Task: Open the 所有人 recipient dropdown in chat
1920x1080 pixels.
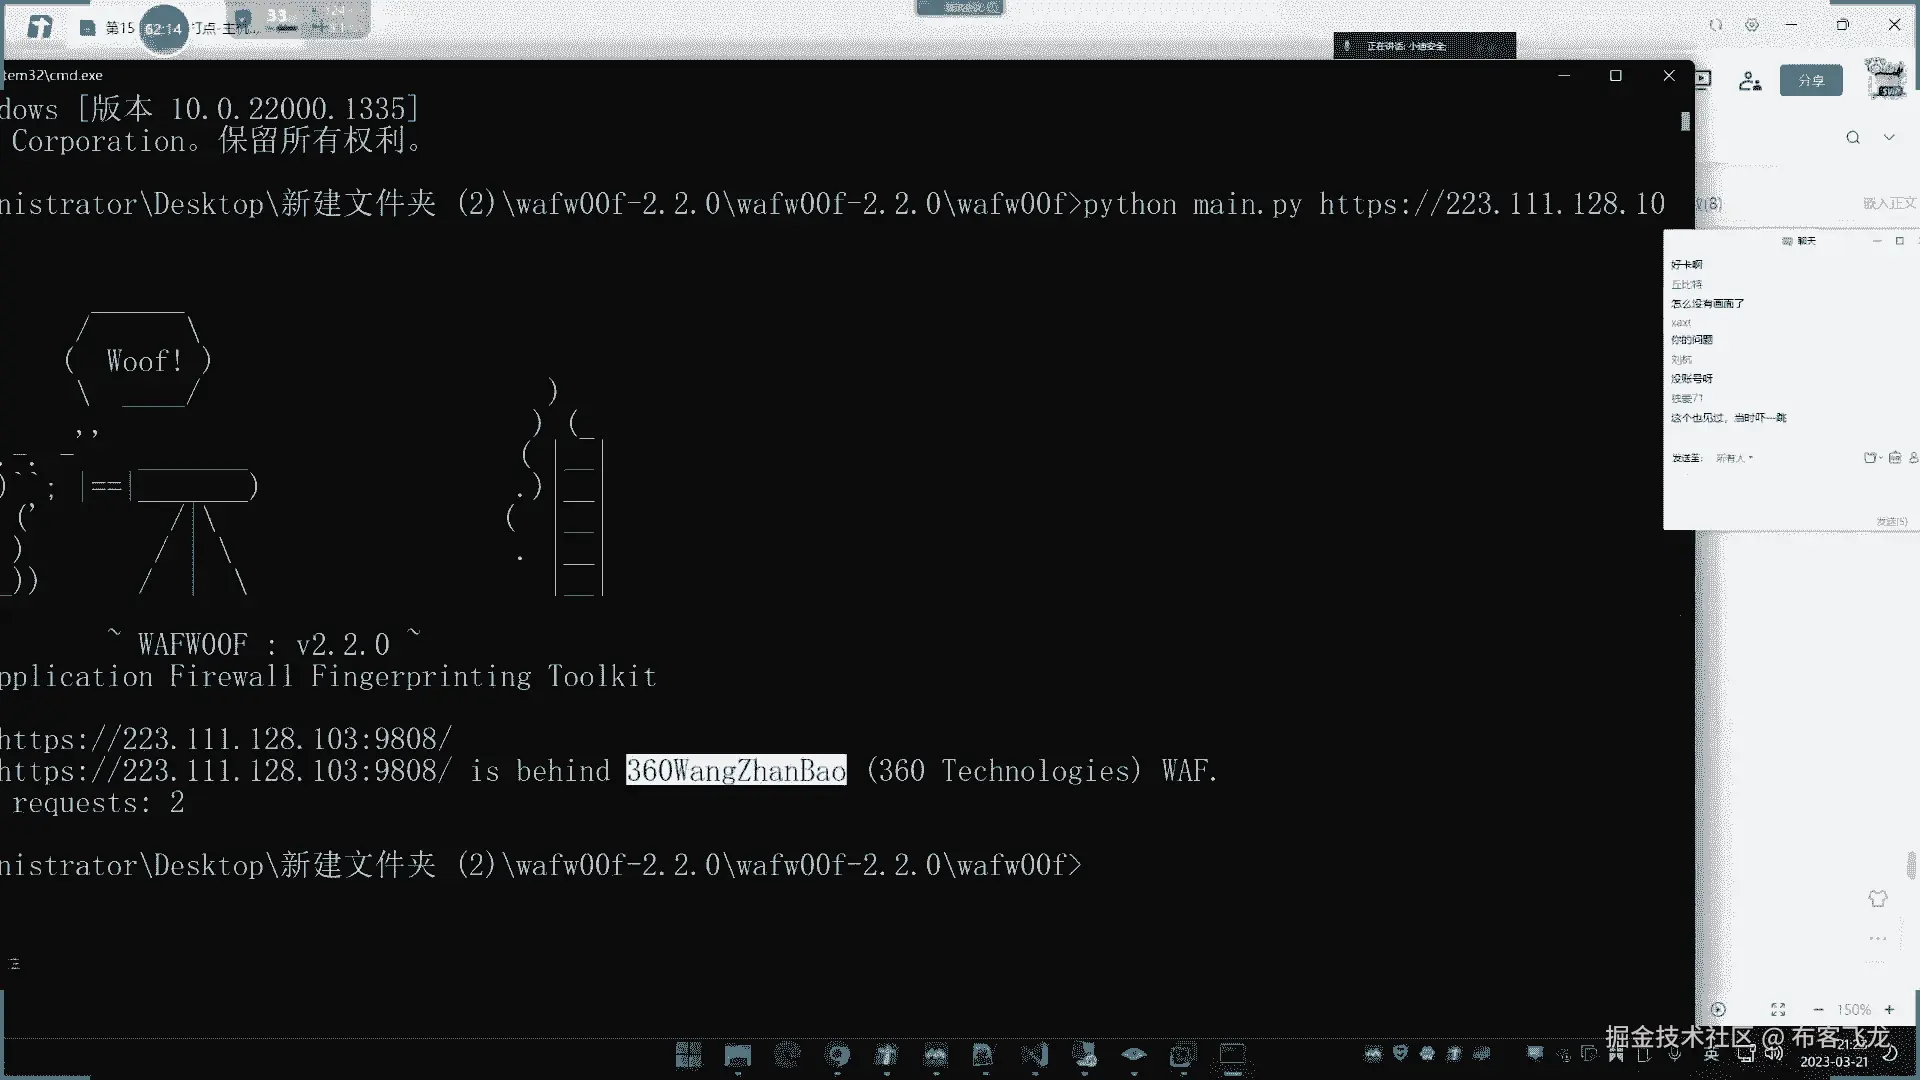Action: [x=1734, y=458]
